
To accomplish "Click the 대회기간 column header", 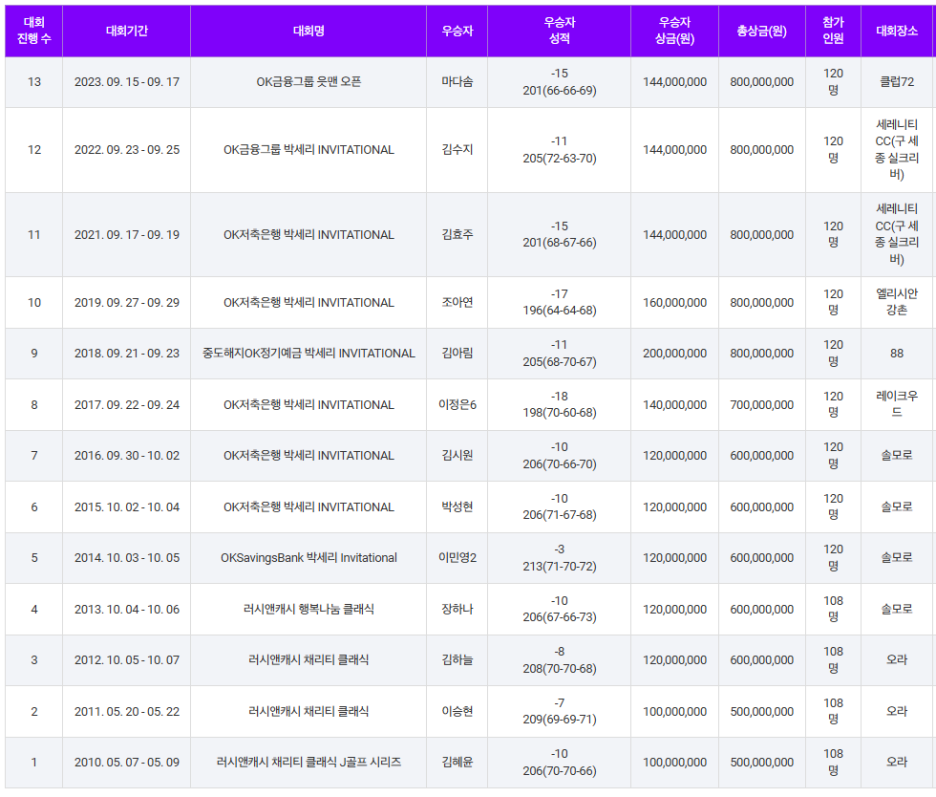I will click(127, 31).
